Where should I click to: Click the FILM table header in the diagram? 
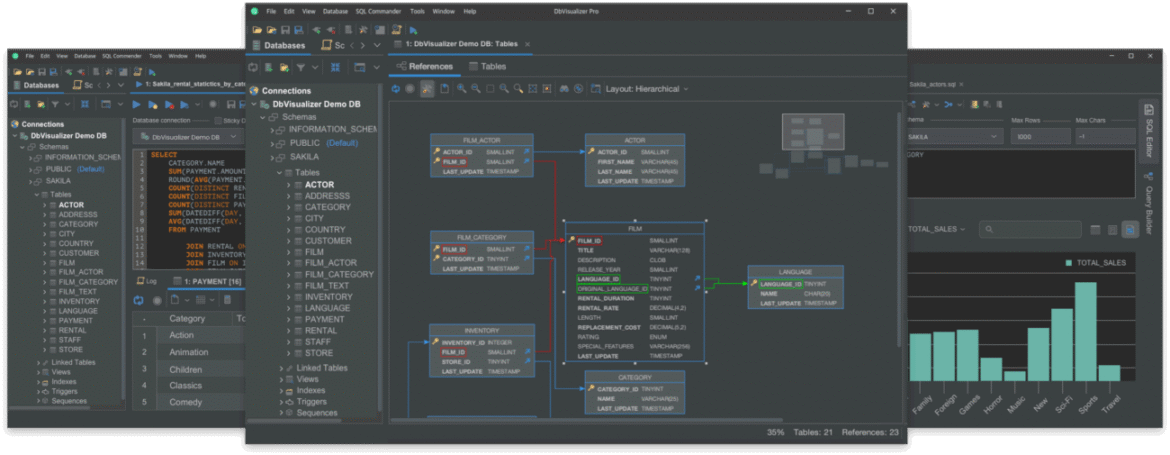coord(635,228)
